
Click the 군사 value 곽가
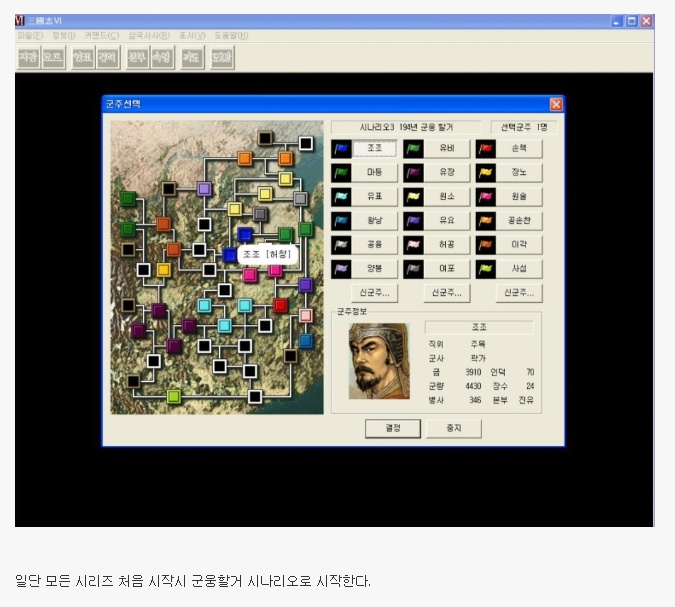[x=478, y=358]
